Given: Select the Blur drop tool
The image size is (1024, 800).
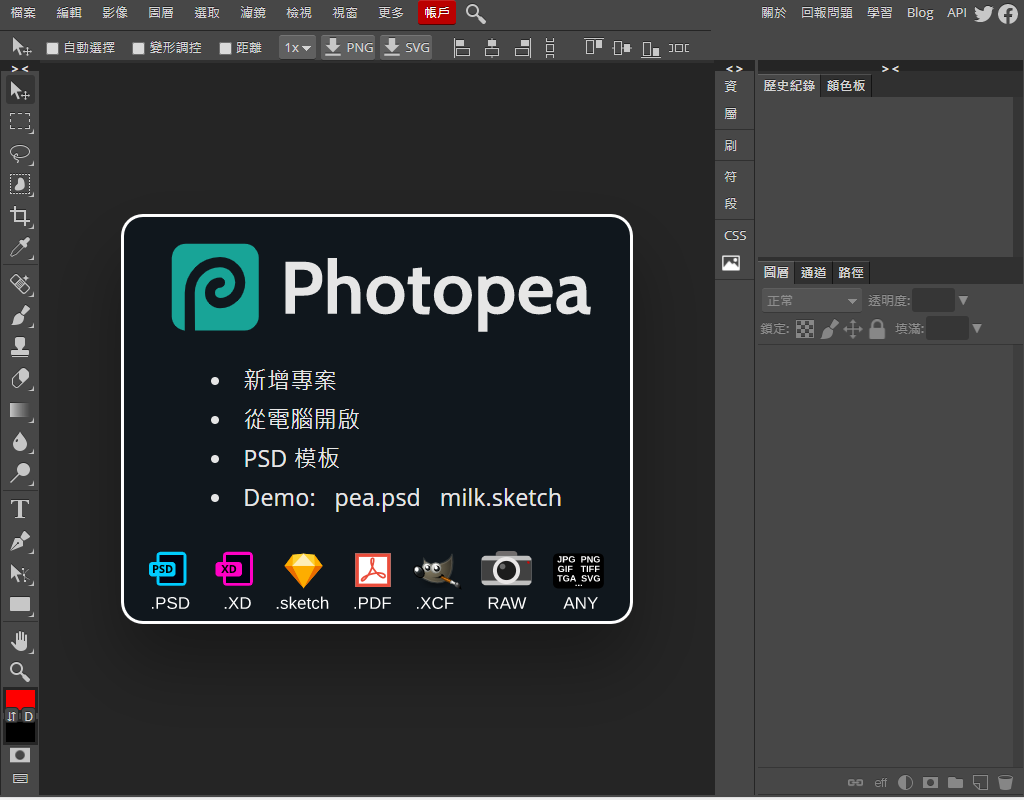Looking at the screenshot, I should pos(20,441).
